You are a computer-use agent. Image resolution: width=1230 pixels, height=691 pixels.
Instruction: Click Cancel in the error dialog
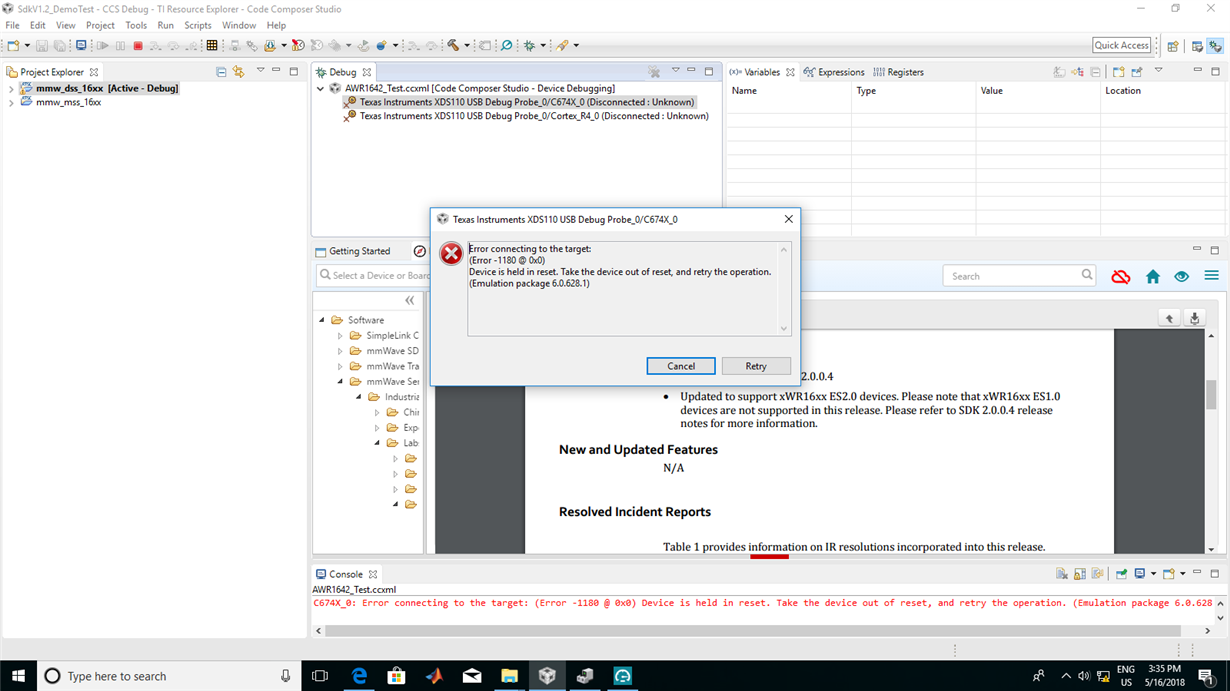pos(681,366)
